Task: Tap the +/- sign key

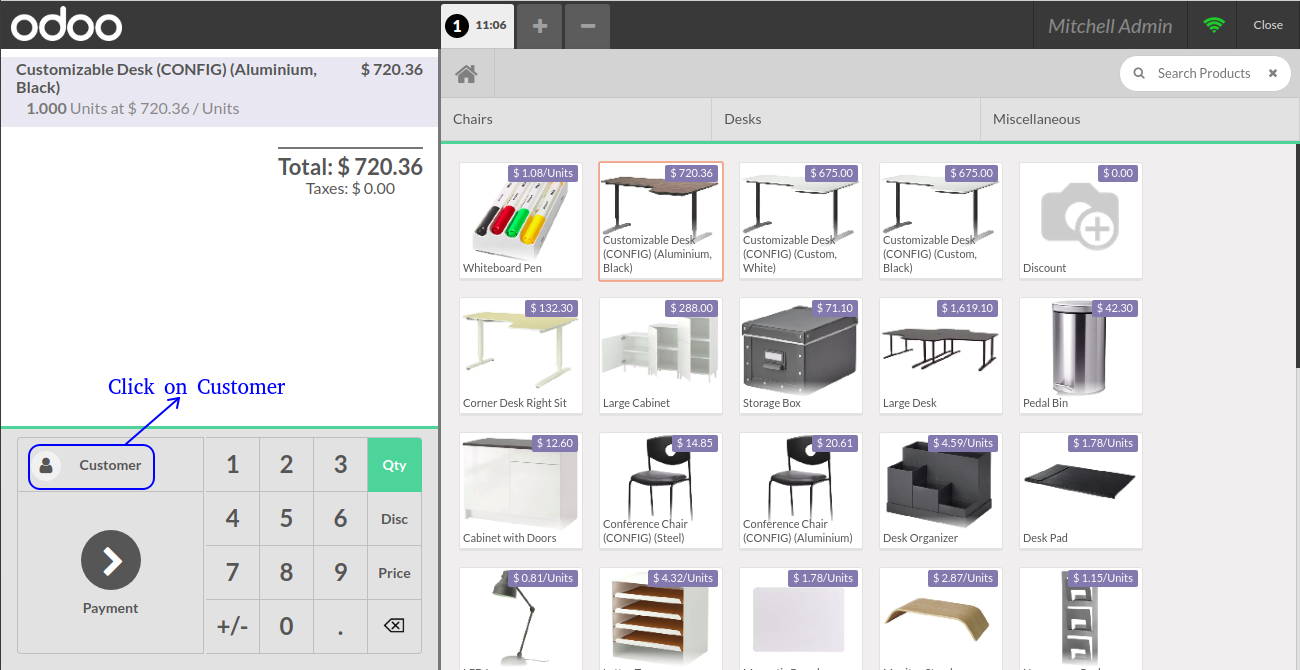Action: coord(232,627)
